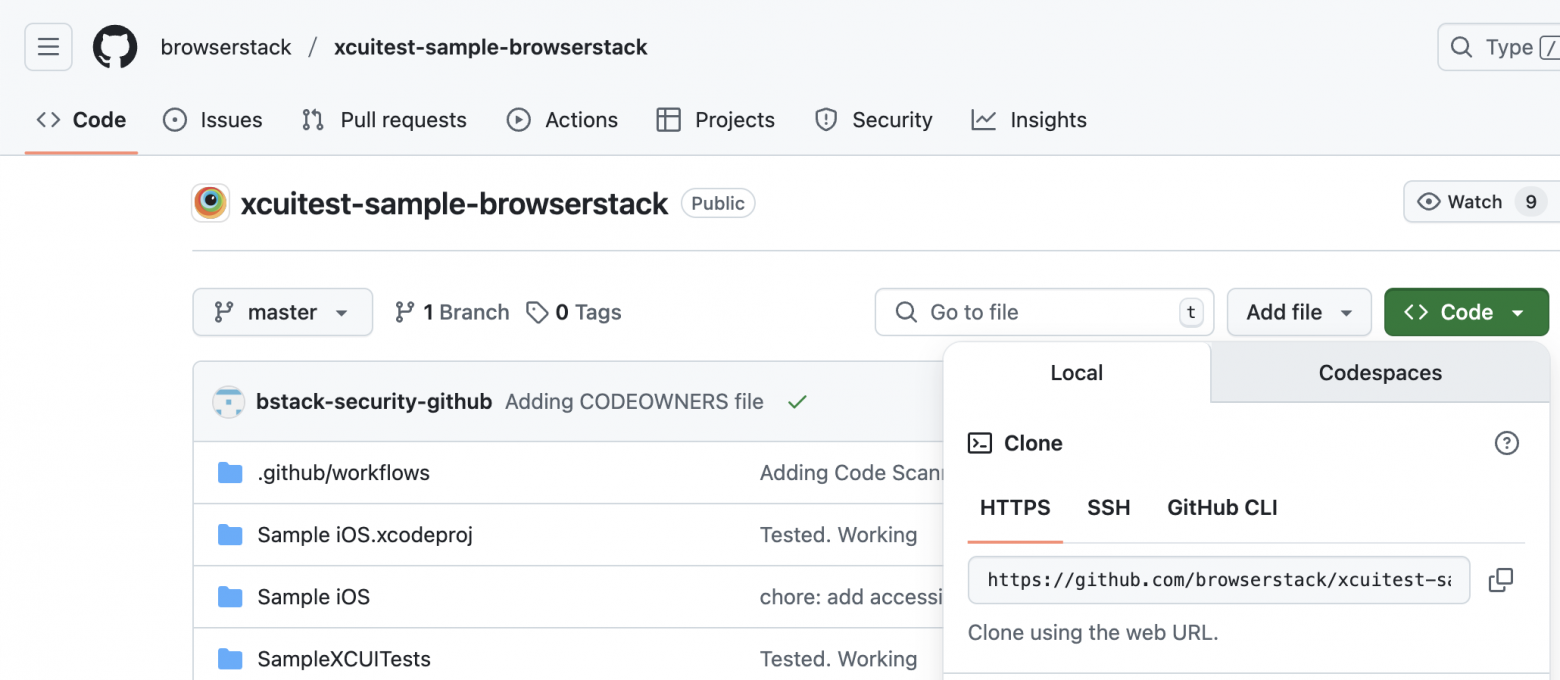Image resolution: width=1560 pixels, height=680 pixels.
Task: Expand the master branch dropdown
Action: pos(282,312)
